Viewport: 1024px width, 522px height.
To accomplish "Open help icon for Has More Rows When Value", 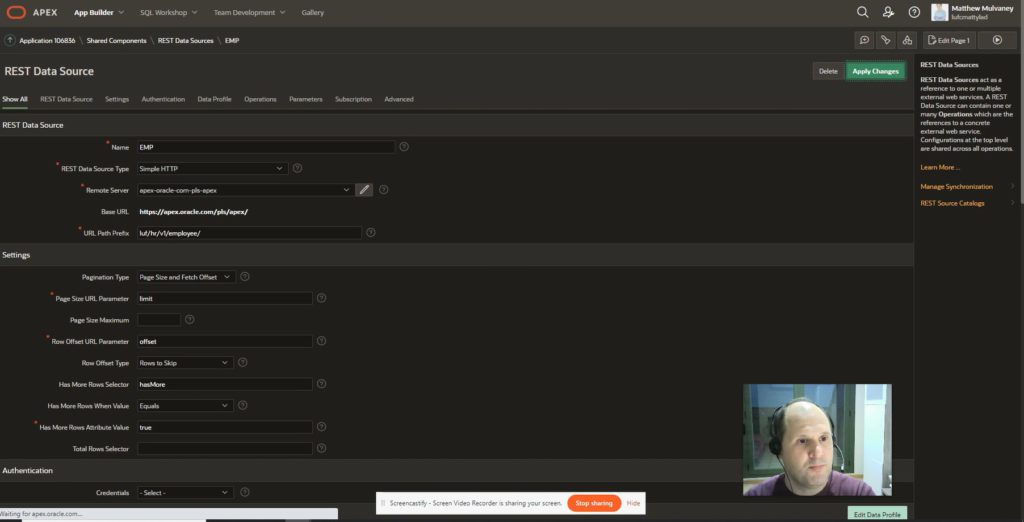I will pos(242,405).
